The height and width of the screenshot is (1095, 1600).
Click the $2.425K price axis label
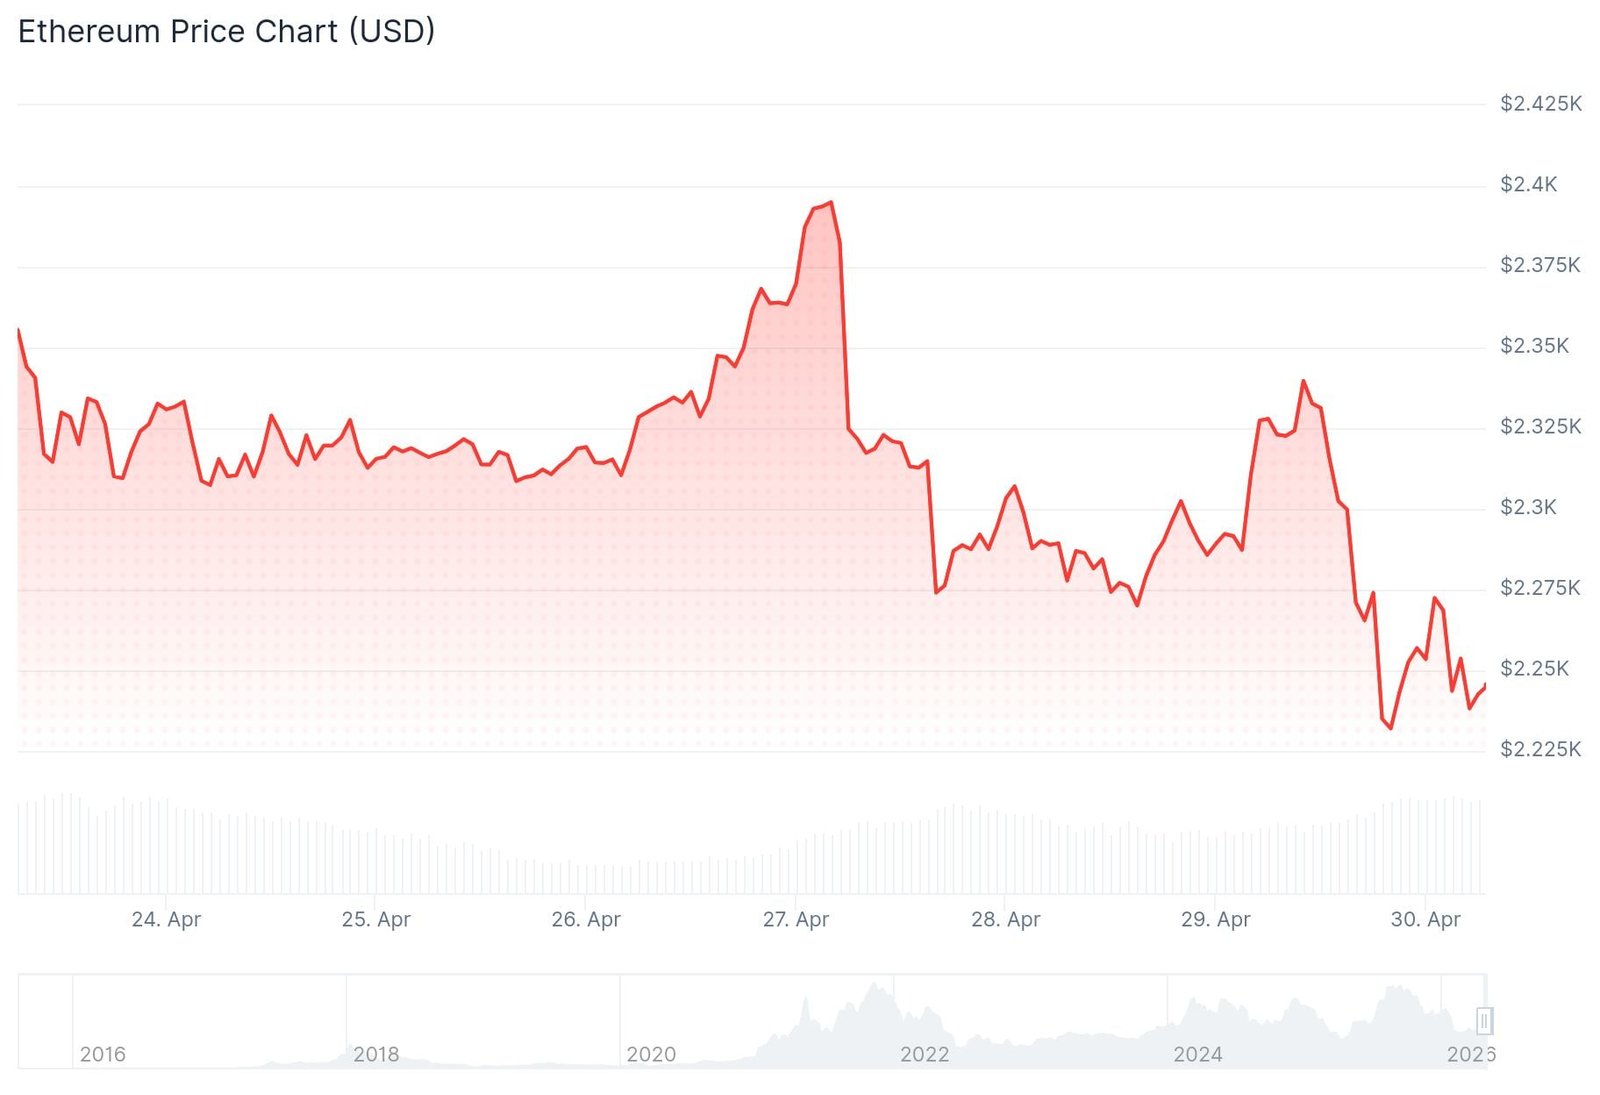point(1540,104)
